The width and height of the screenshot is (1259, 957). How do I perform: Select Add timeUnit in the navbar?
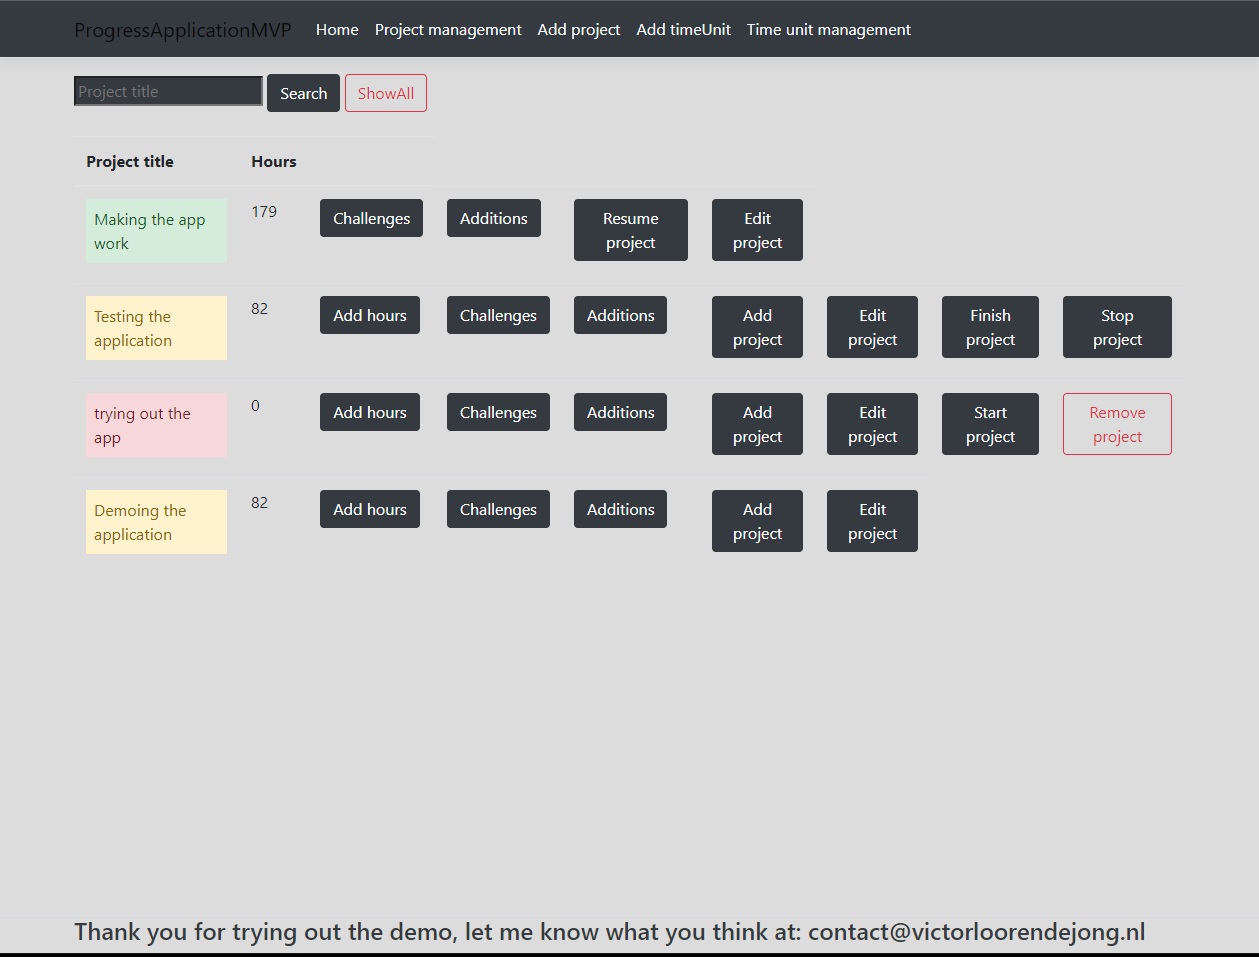pyautogui.click(x=683, y=30)
